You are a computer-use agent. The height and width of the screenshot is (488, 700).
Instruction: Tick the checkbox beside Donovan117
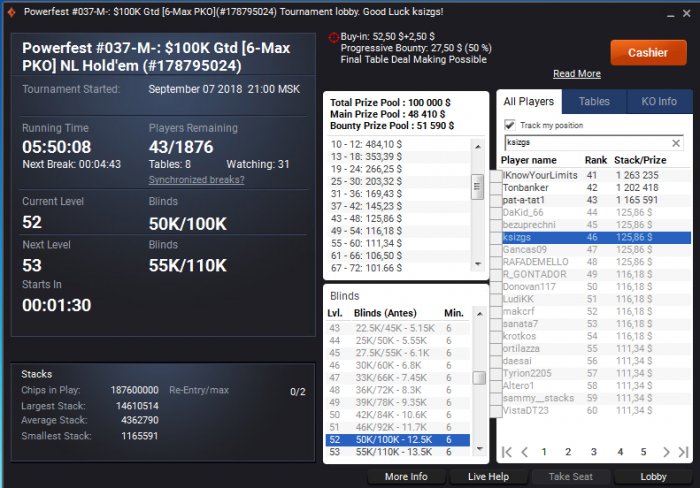point(496,287)
